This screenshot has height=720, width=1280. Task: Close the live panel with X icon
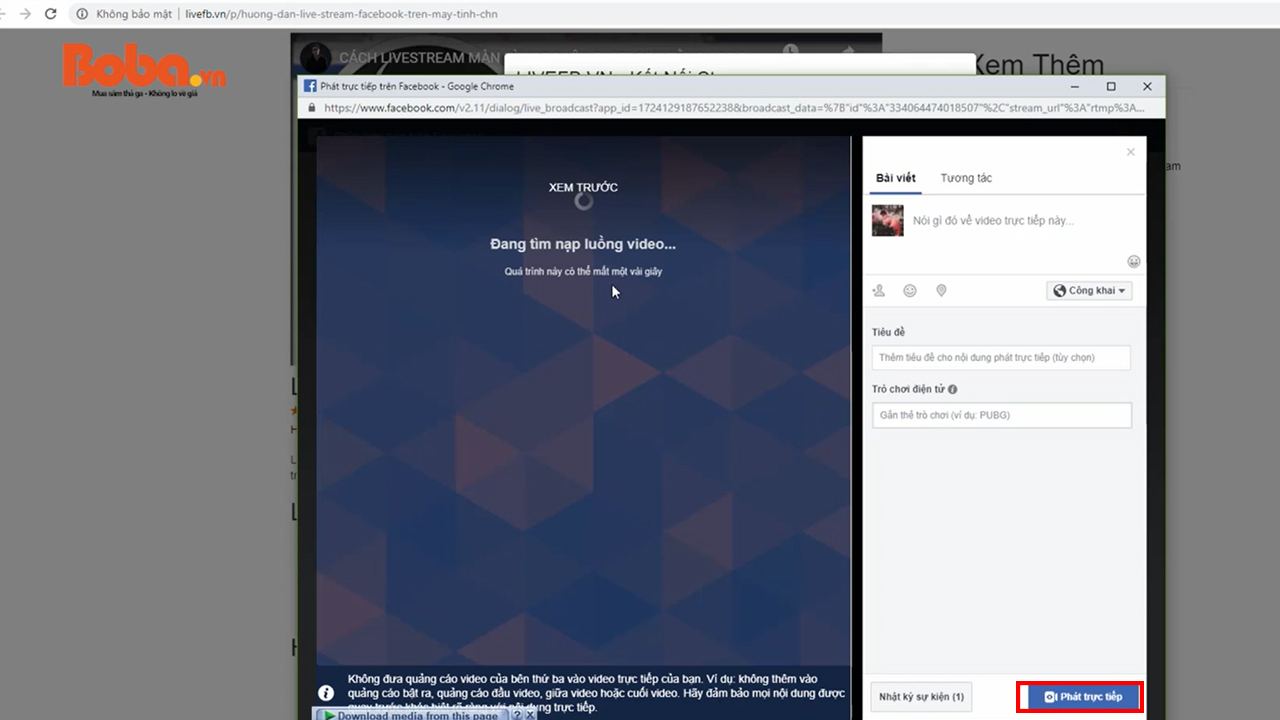click(x=1131, y=152)
